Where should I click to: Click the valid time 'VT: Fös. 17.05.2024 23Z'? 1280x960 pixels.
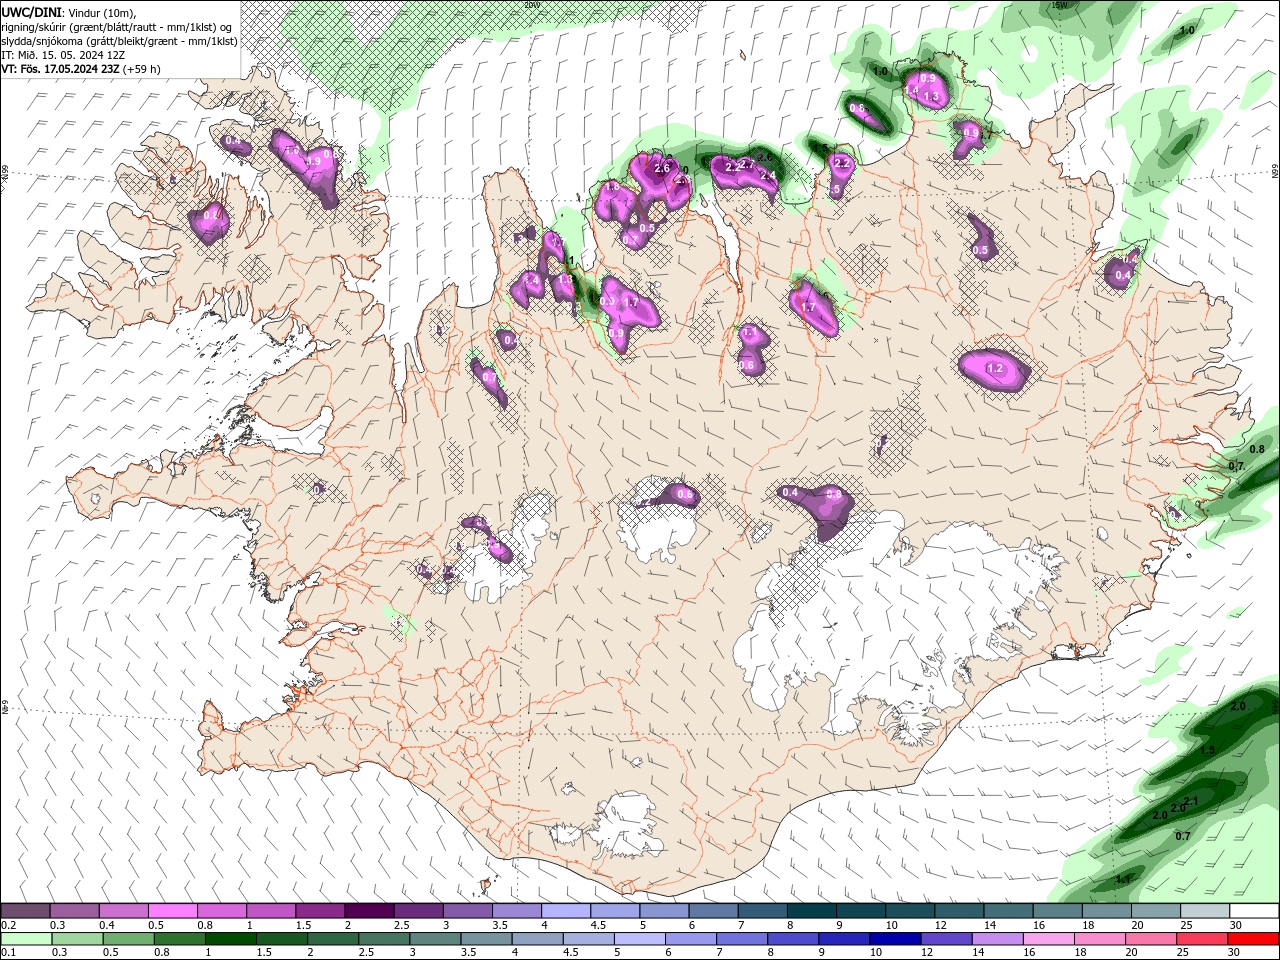coord(61,69)
